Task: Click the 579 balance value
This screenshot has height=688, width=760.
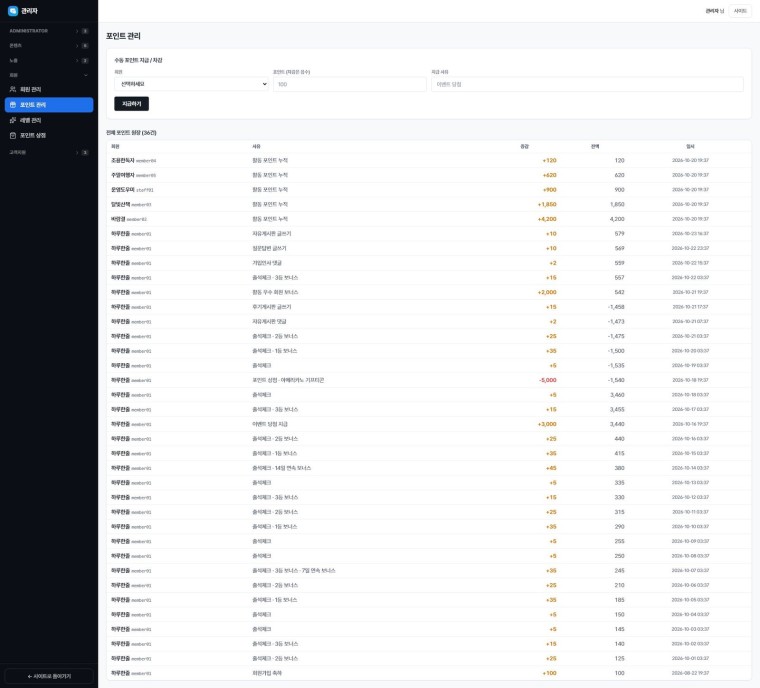Action: [619, 234]
